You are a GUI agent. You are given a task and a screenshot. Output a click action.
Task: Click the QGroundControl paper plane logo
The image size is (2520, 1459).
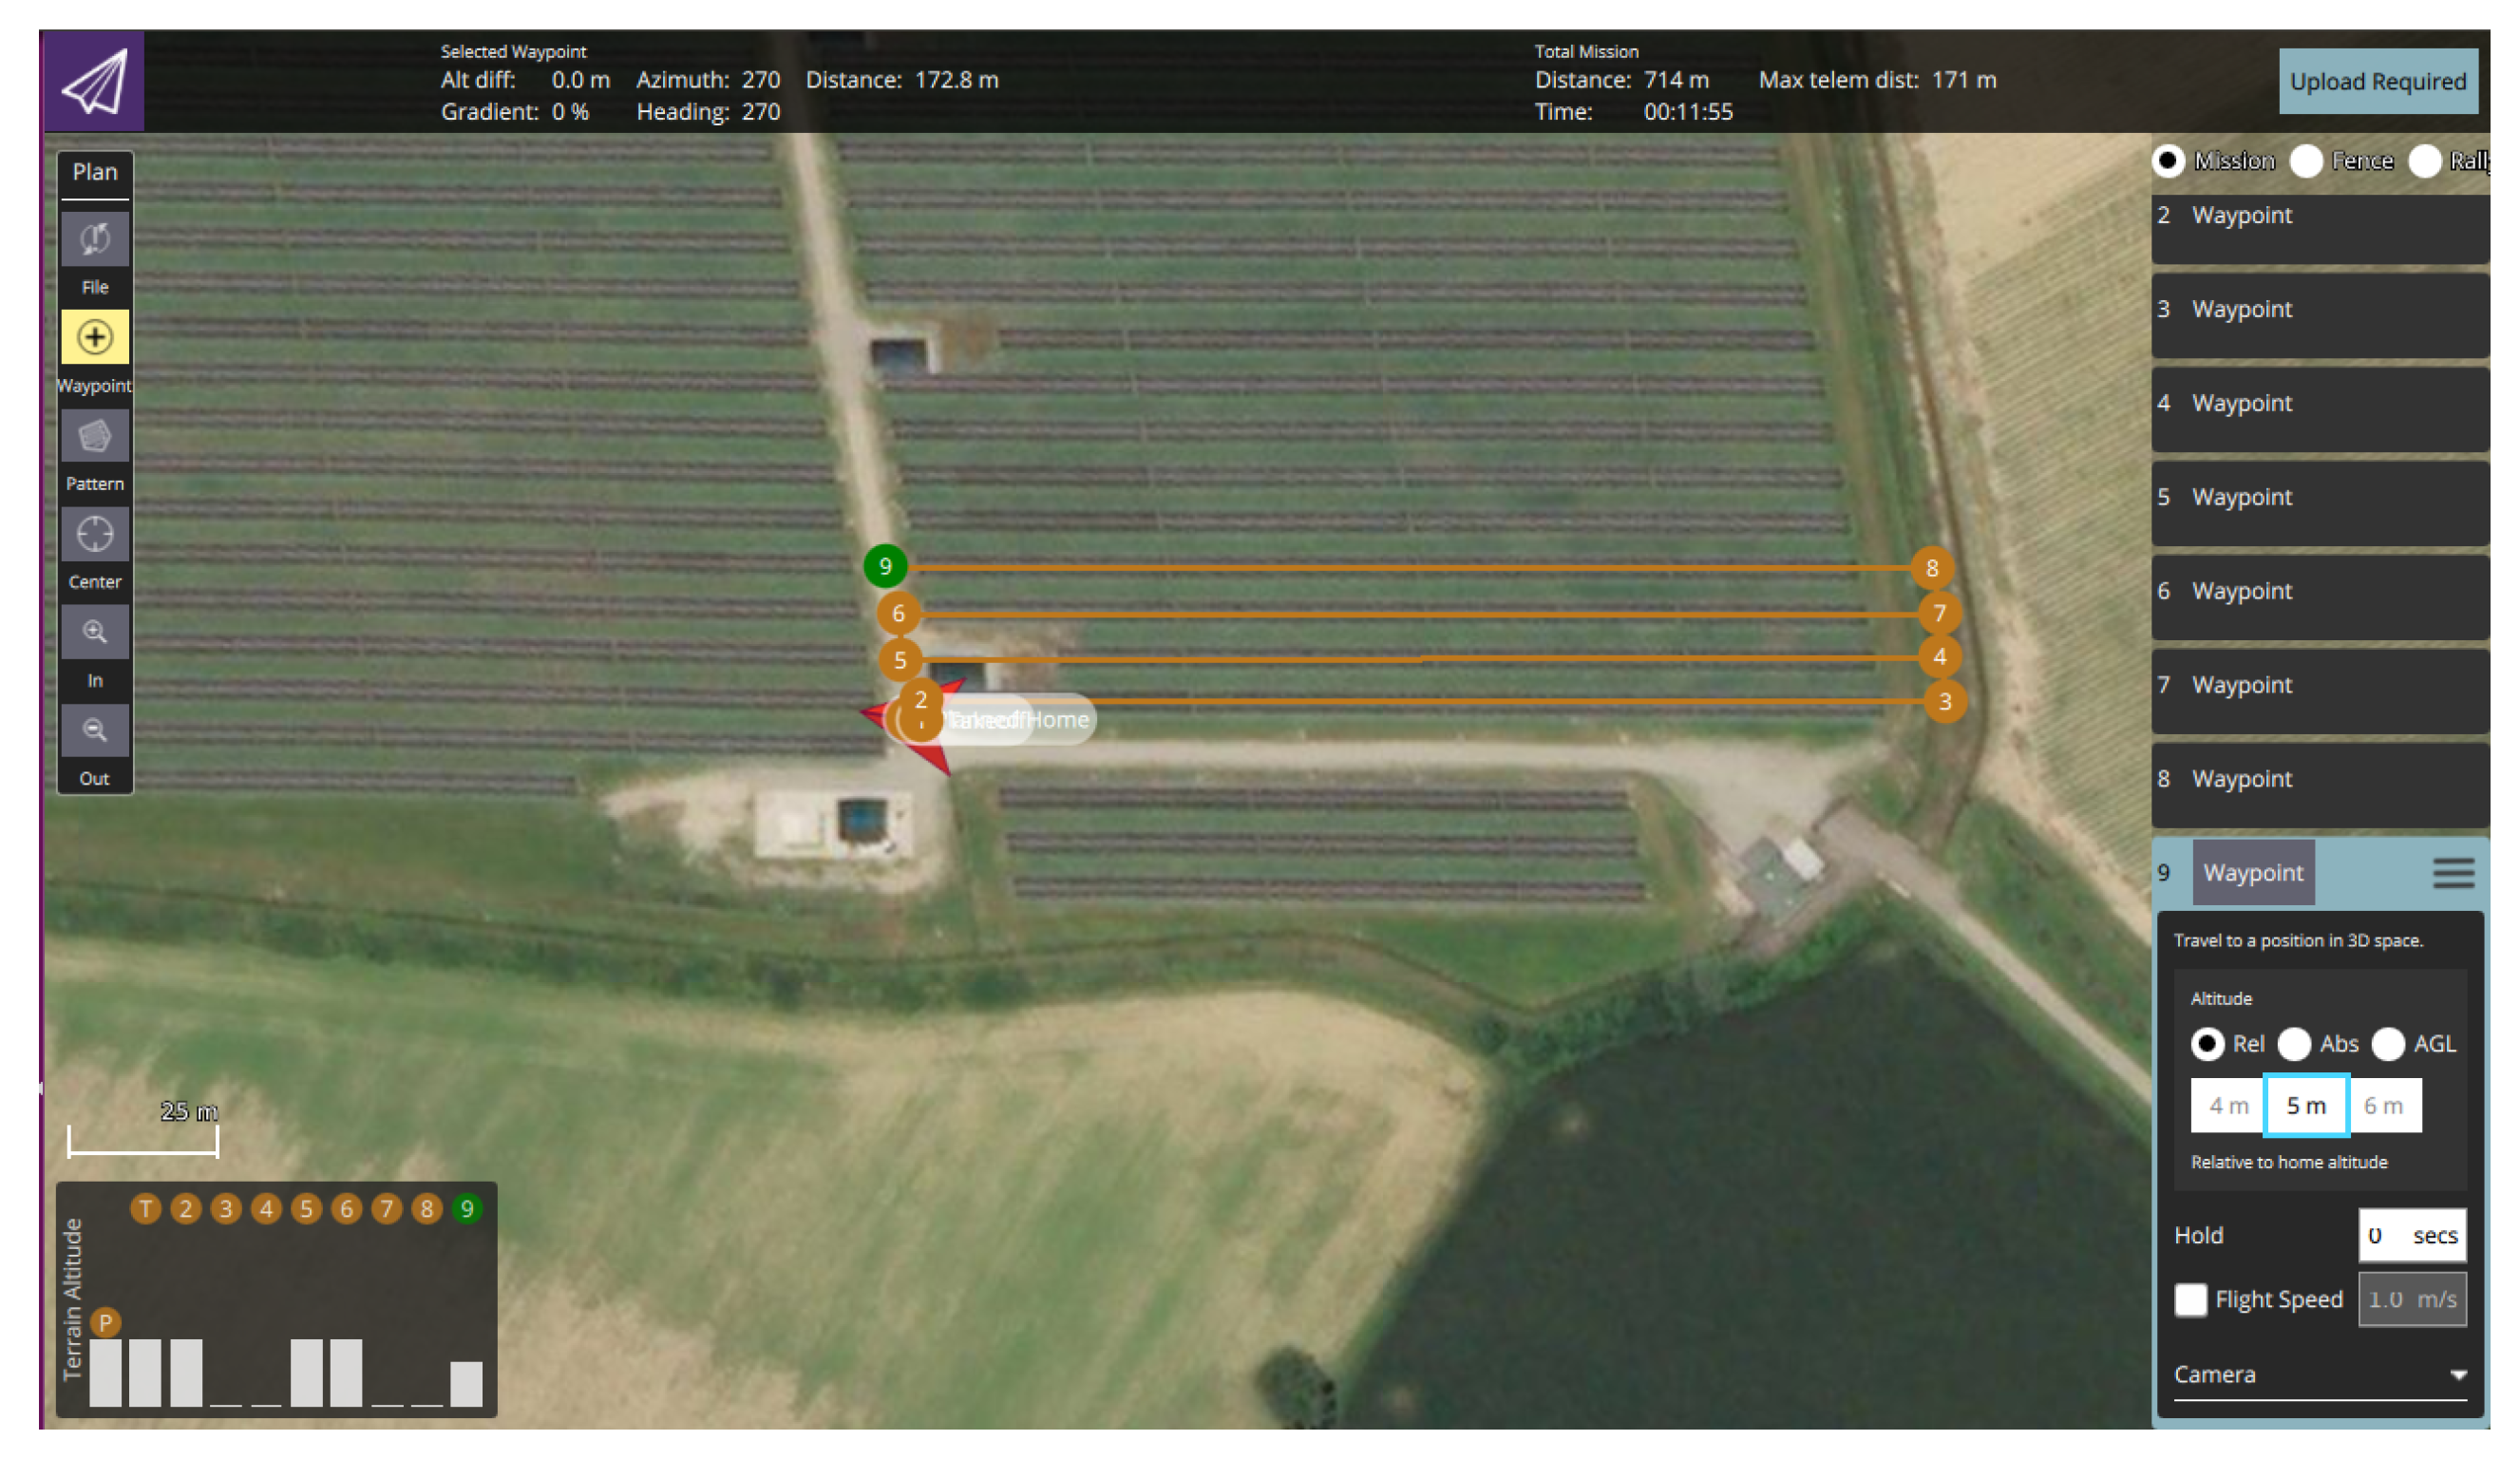94,81
